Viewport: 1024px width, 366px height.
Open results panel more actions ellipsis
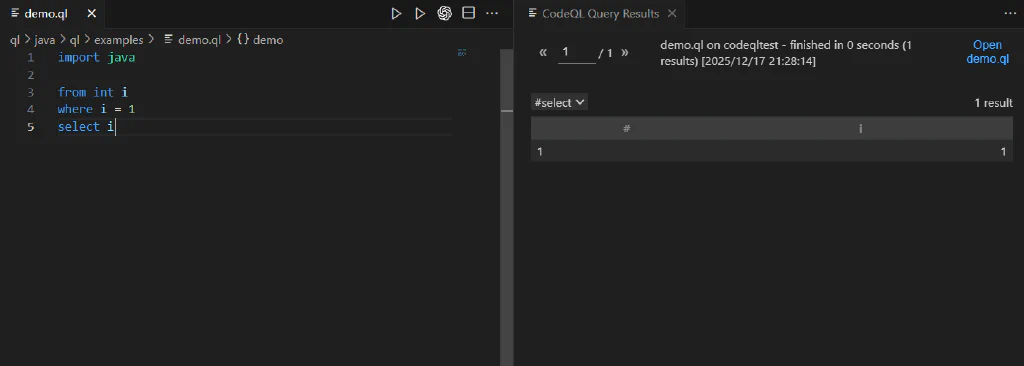pos(1010,14)
